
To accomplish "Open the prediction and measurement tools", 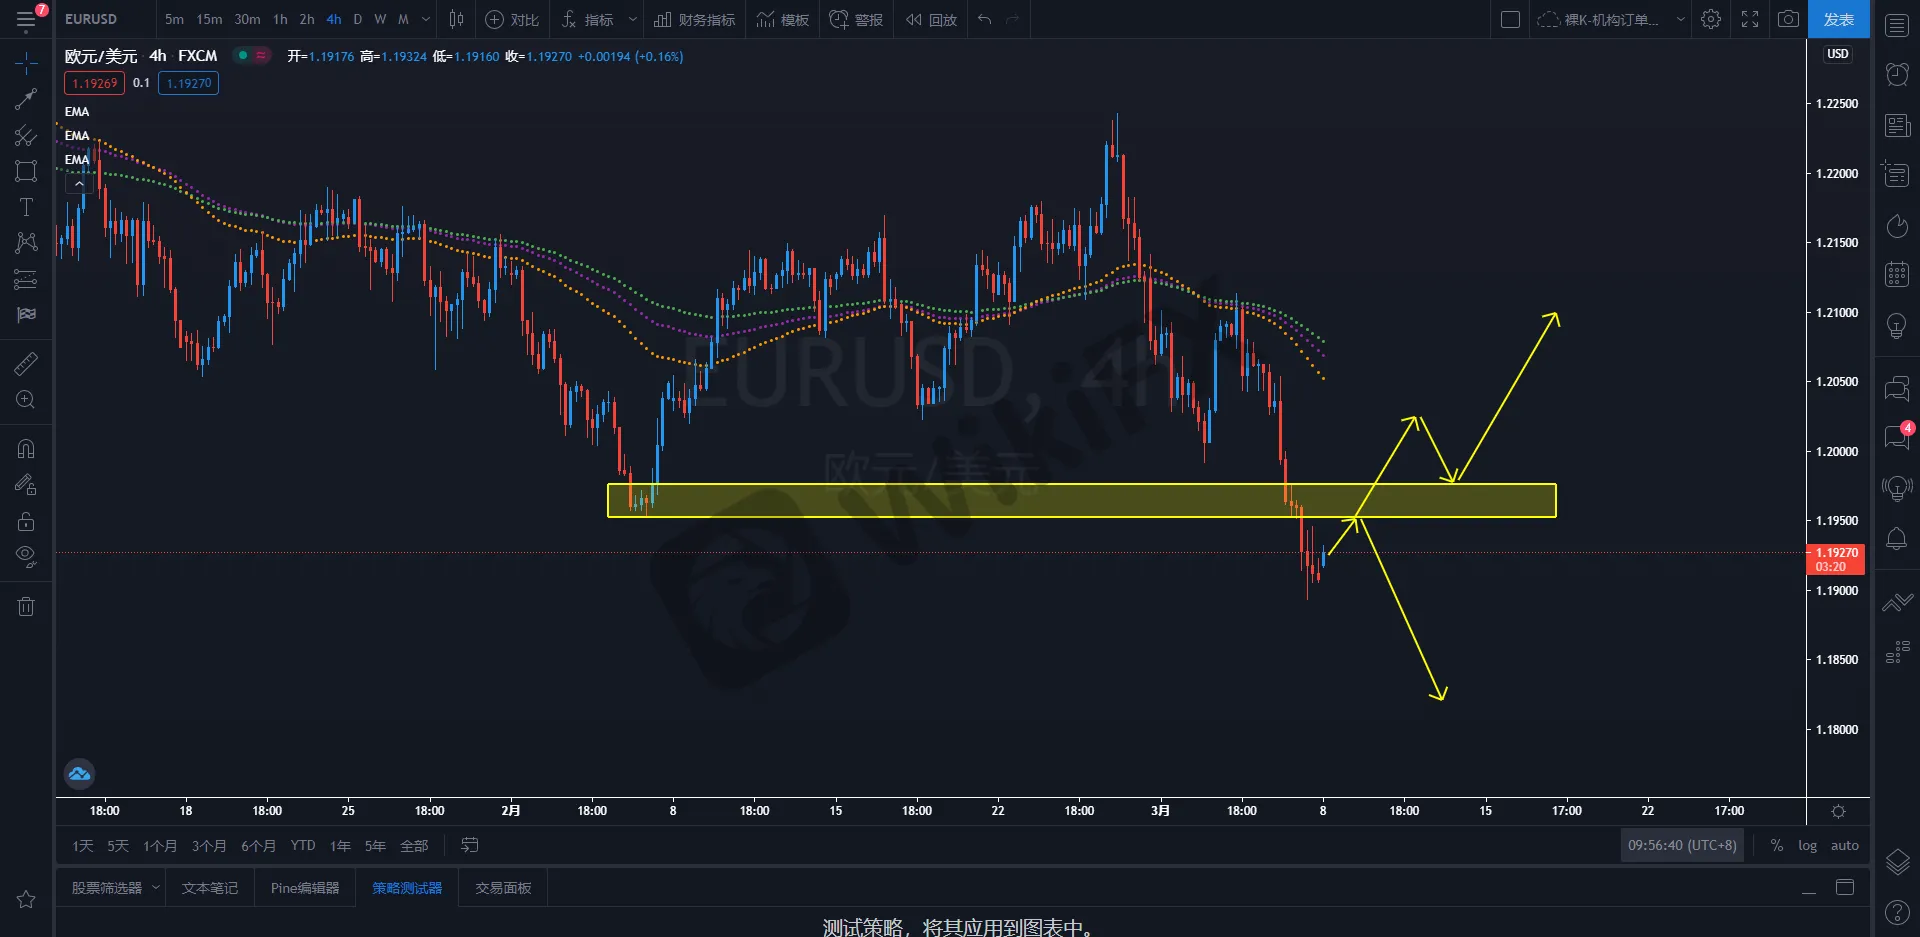I will pyautogui.click(x=26, y=279).
